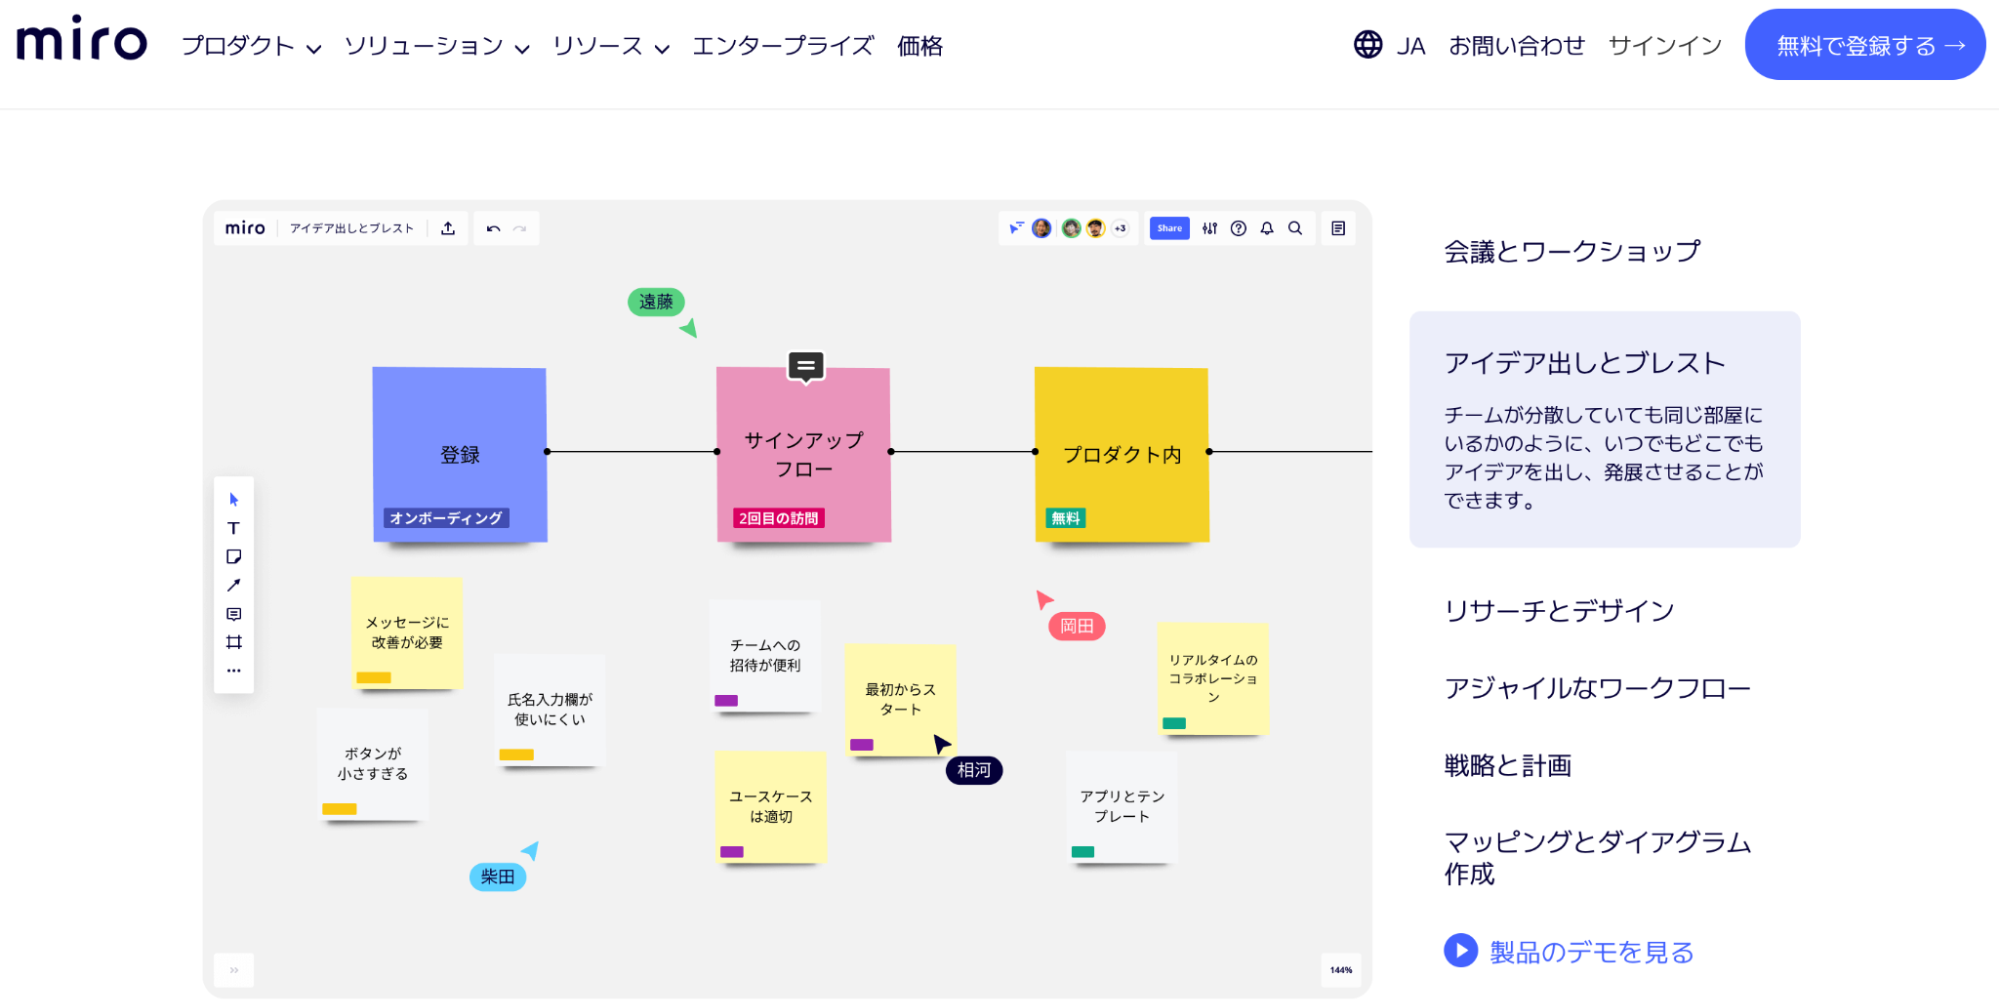Click the first collaborator avatar
The image size is (1999, 1004).
click(1041, 228)
